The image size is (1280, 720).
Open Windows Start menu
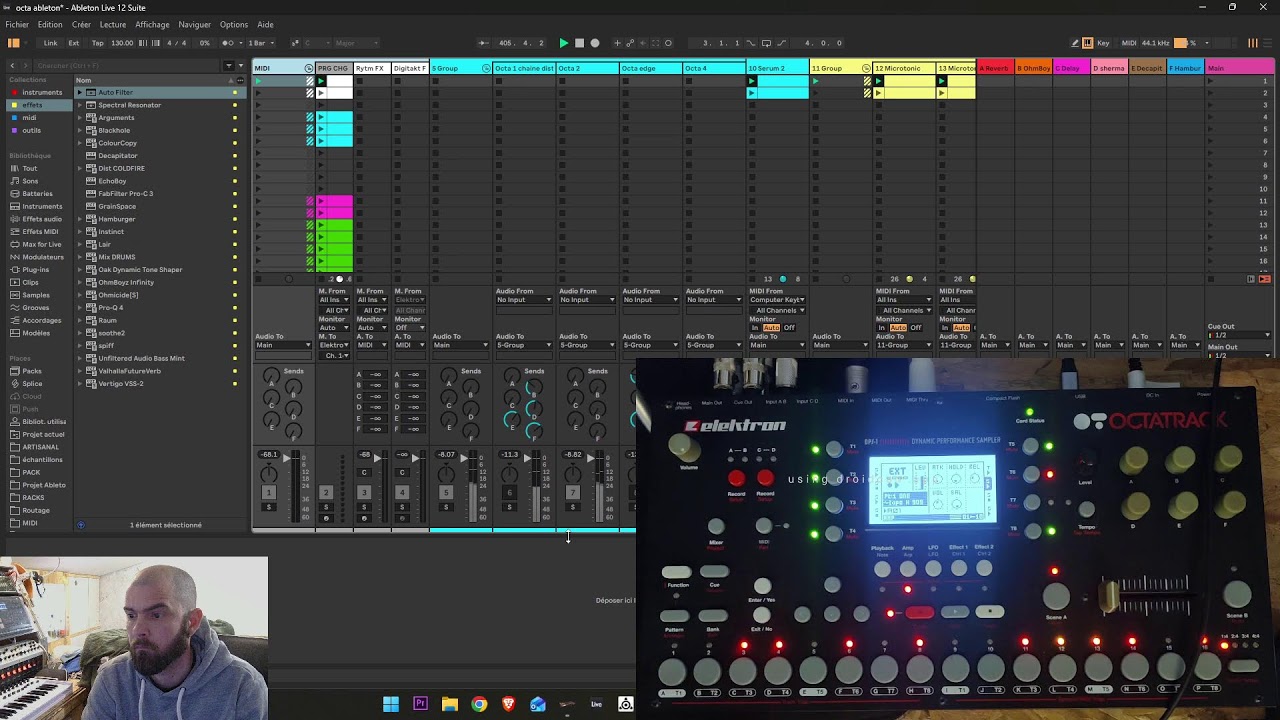(391, 704)
